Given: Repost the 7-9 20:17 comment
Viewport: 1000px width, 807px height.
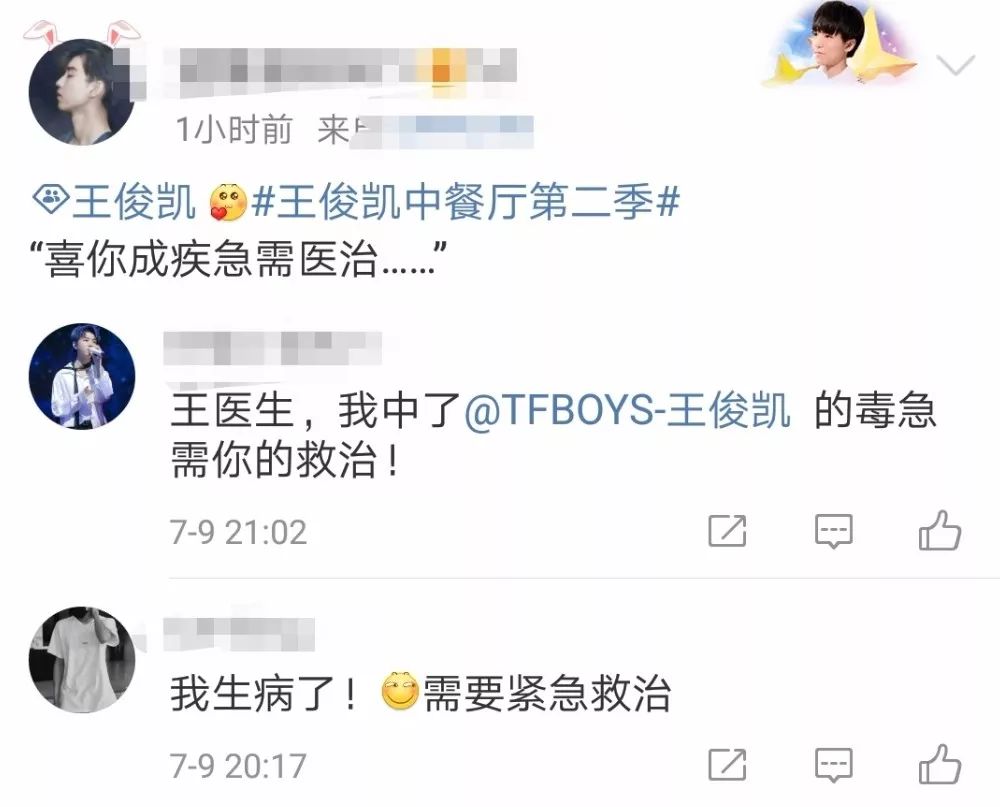Looking at the screenshot, I should coord(727,764).
